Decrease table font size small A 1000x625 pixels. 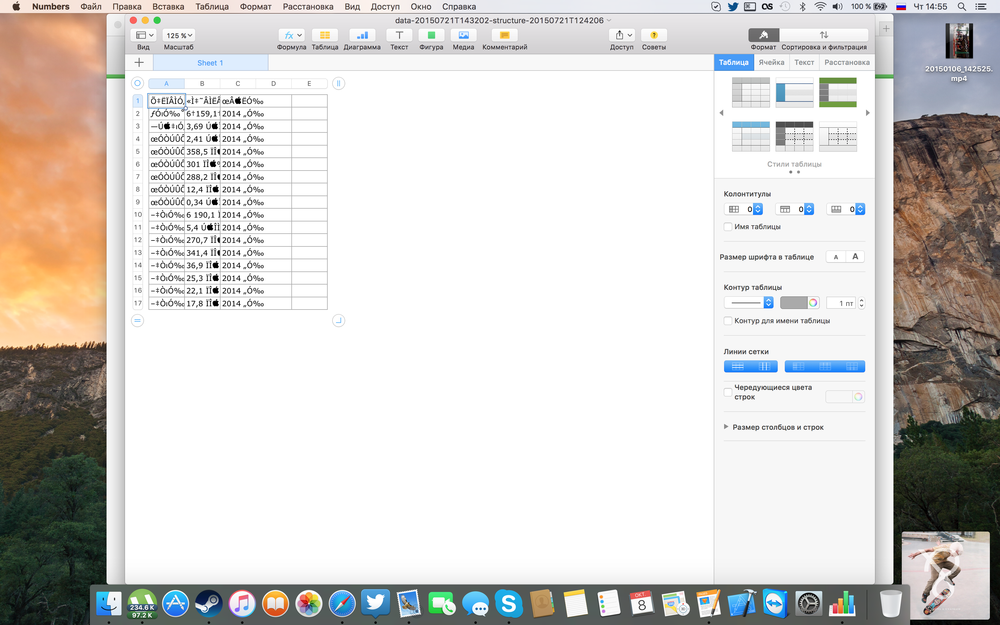[x=835, y=257]
